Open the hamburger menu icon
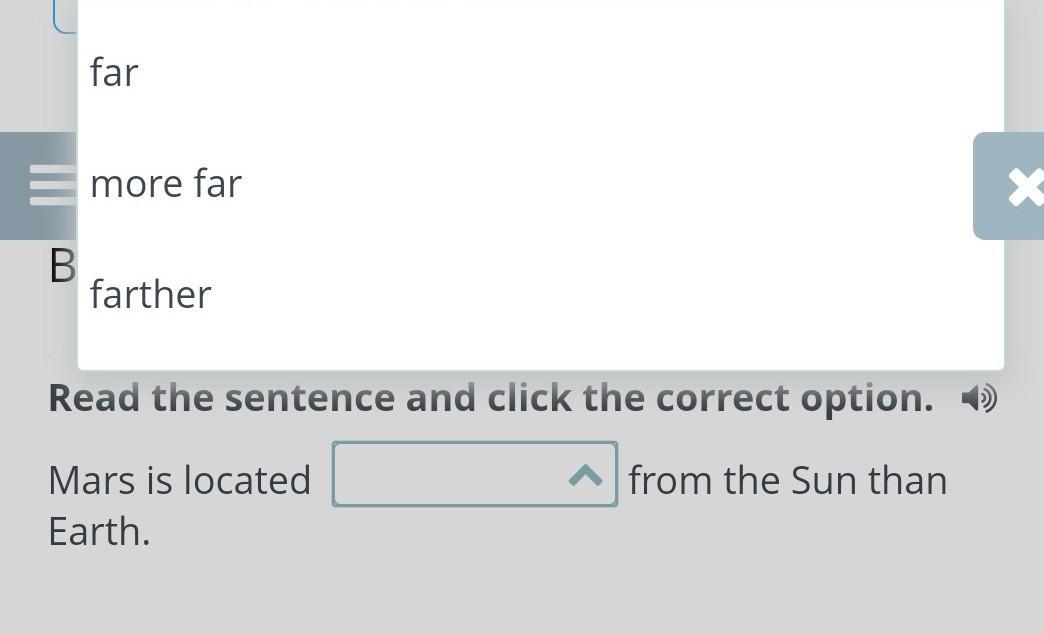The image size is (1044, 634). click(x=53, y=185)
